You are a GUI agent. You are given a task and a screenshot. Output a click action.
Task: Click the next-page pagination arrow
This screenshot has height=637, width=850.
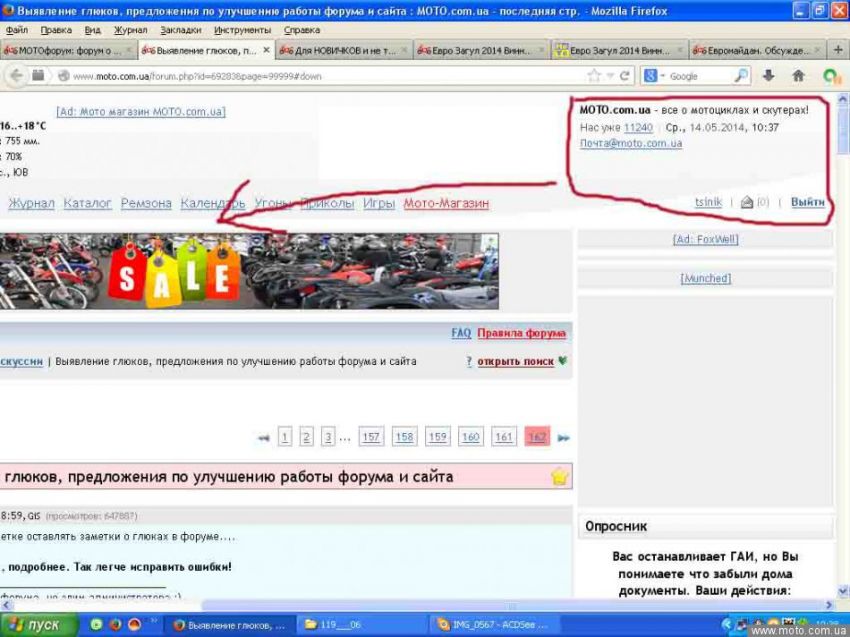click(x=563, y=437)
